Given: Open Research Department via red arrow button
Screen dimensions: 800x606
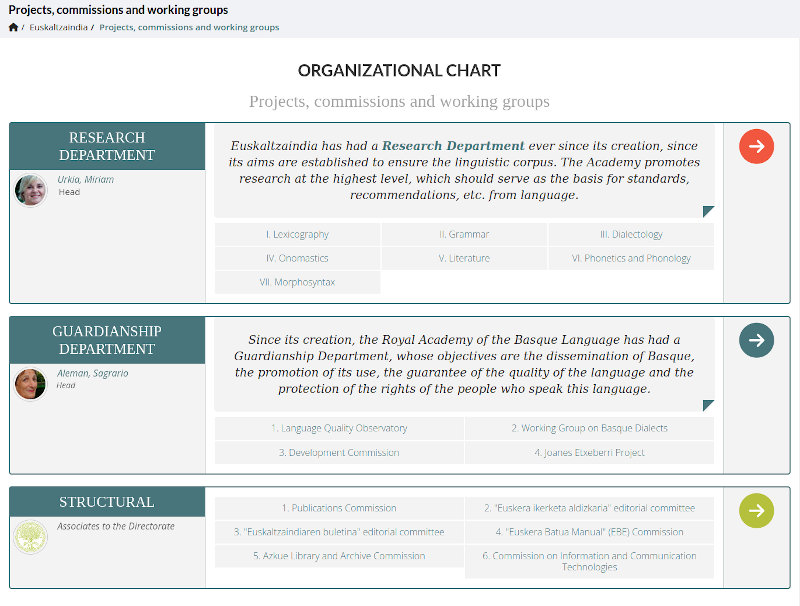Looking at the screenshot, I should click(x=756, y=146).
